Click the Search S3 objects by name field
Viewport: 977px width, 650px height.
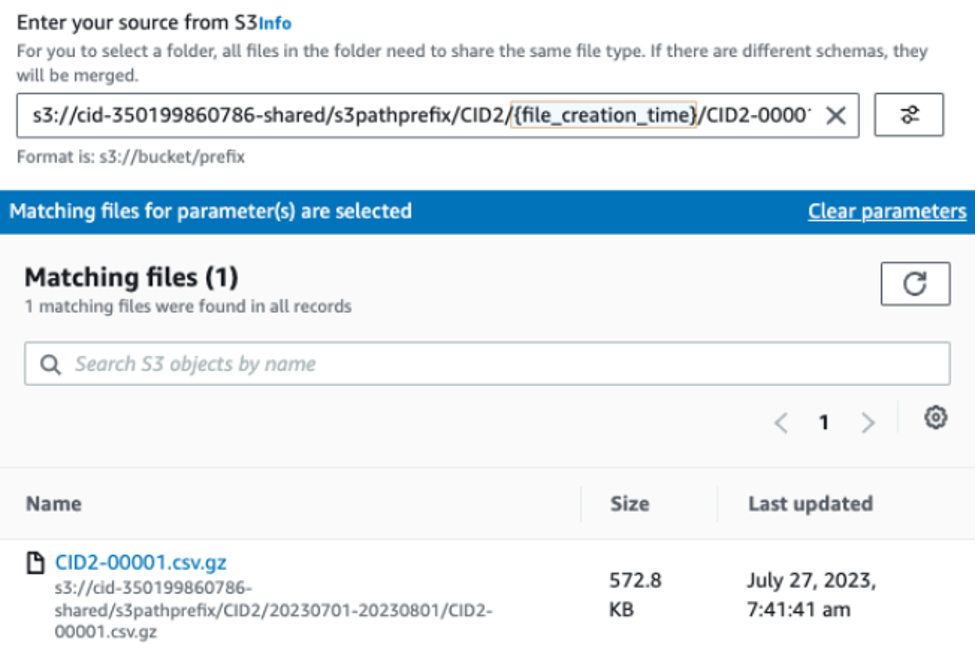pos(300,363)
